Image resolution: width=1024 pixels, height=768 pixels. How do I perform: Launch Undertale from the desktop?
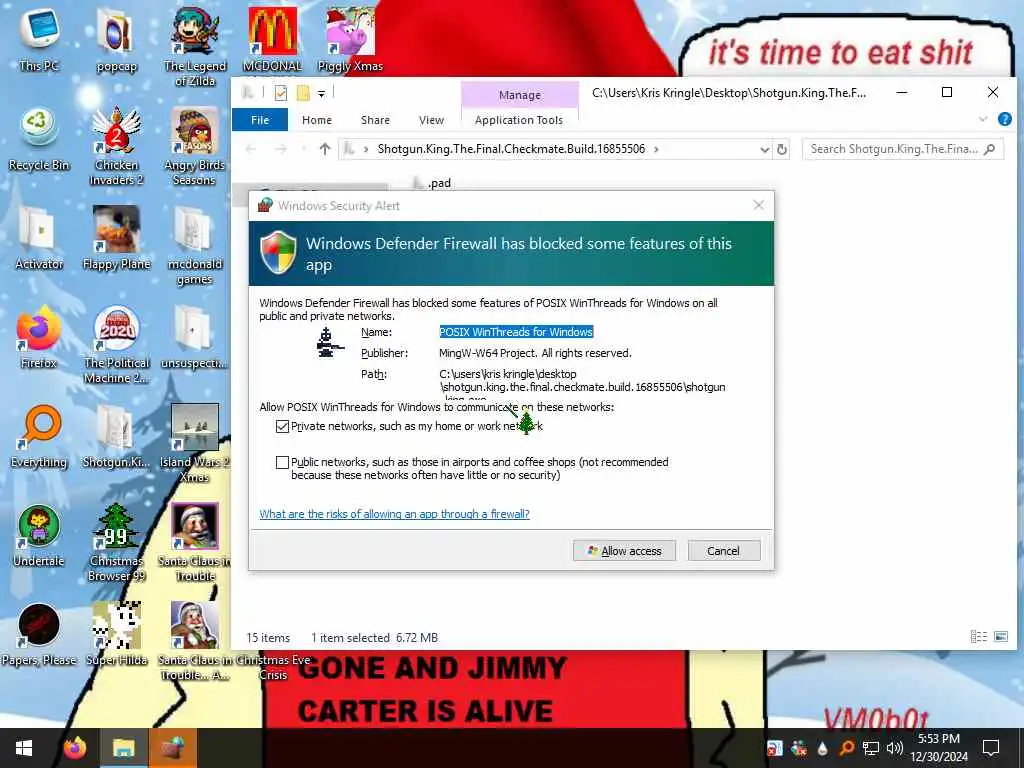pyautogui.click(x=39, y=534)
